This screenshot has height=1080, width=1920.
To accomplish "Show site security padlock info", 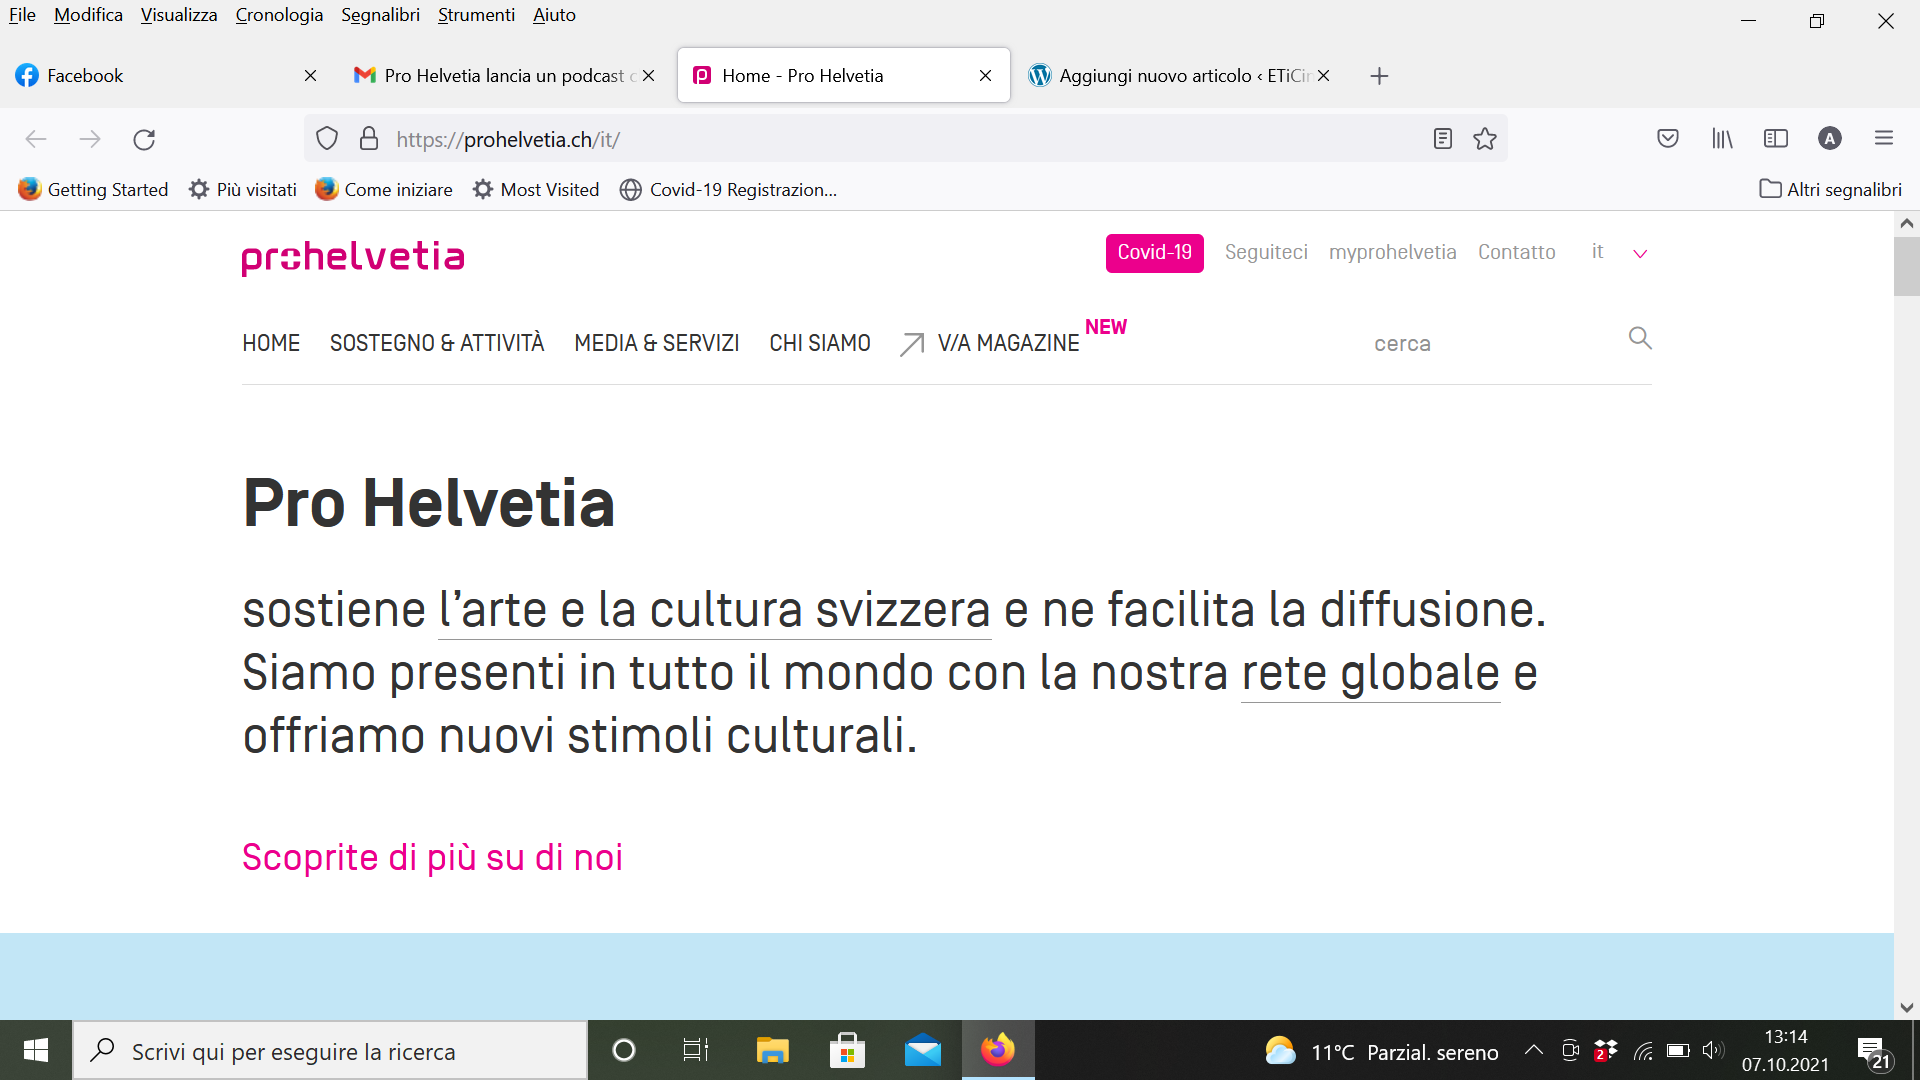I will (x=369, y=139).
